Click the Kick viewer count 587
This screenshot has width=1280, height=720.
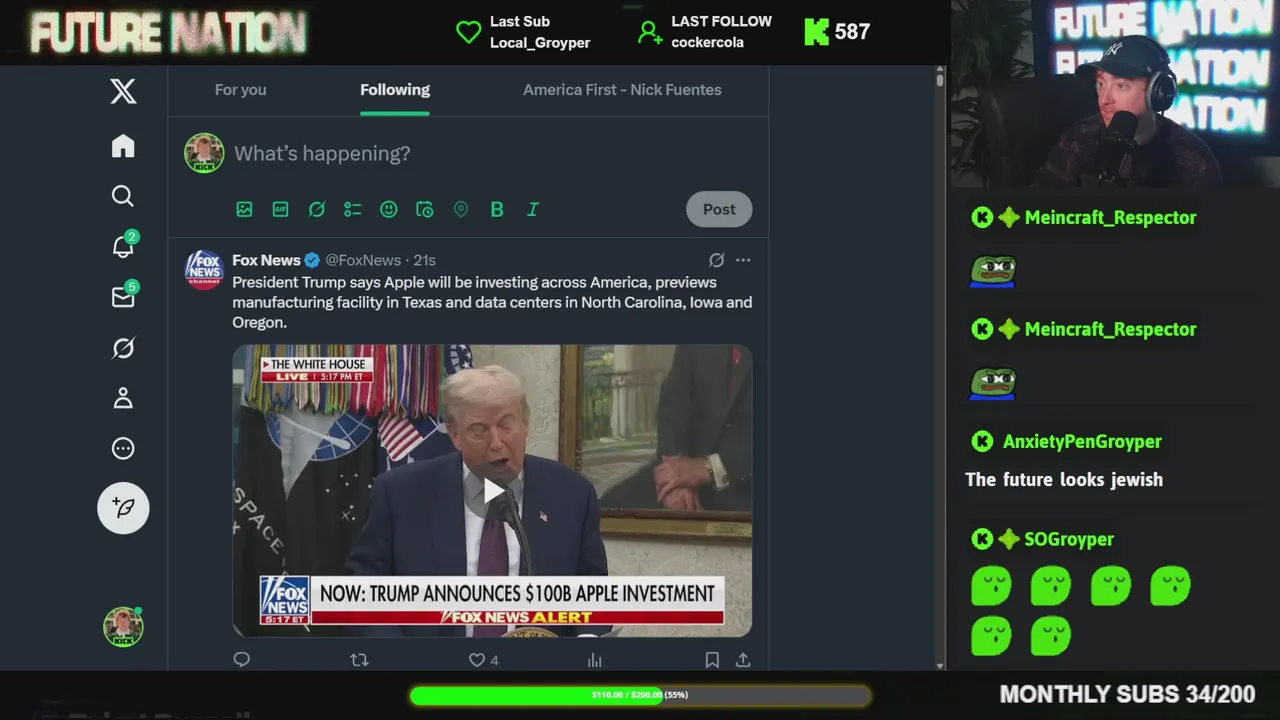coord(837,32)
